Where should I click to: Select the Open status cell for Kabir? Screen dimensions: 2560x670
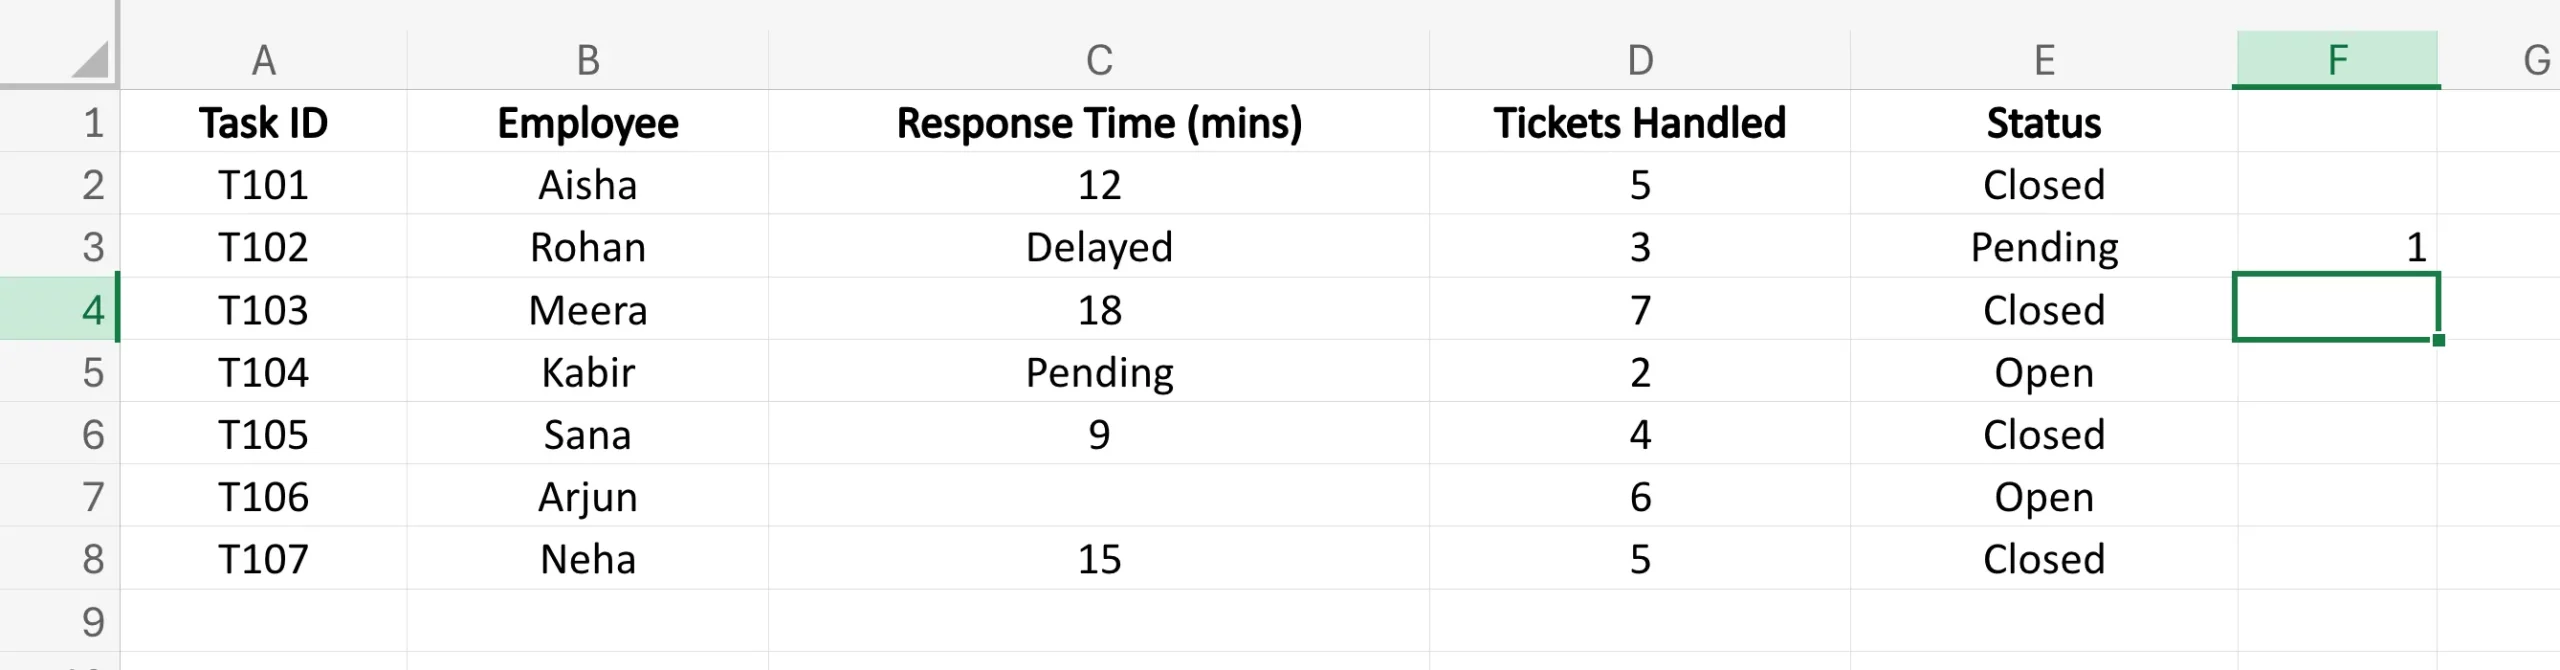(2043, 372)
